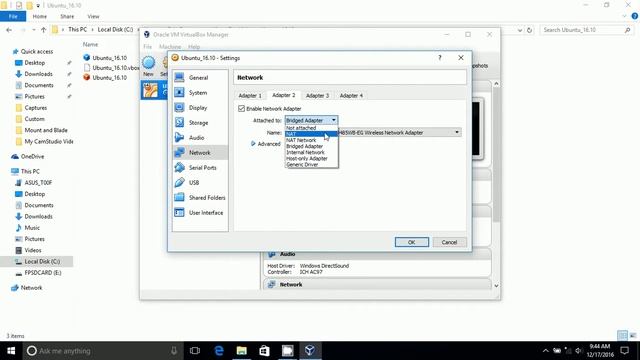The height and width of the screenshot is (360, 640).
Task: Open Microsoft Edge from taskbar
Action: [219, 351]
